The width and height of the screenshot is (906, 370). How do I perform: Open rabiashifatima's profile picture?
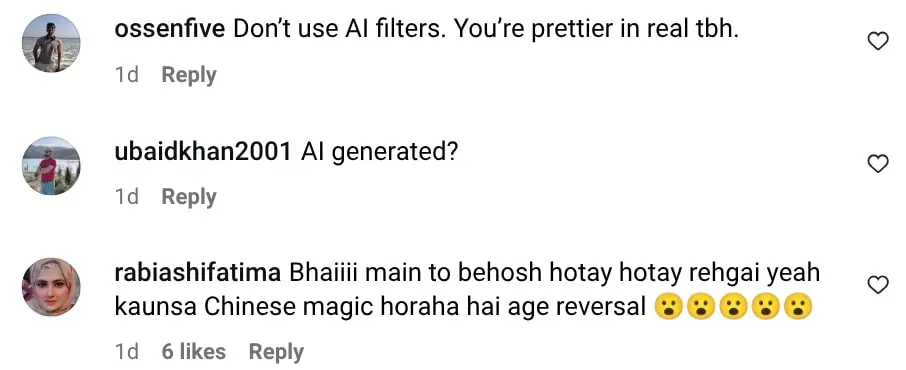point(51,287)
